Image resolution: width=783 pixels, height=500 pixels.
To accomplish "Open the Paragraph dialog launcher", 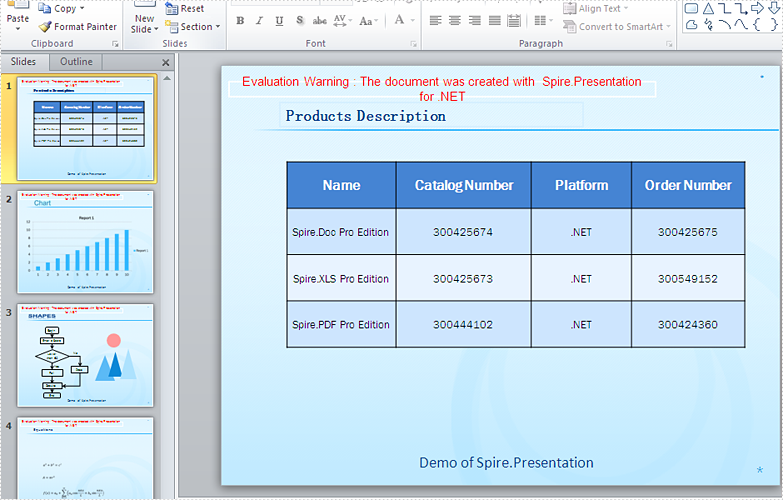I will pyautogui.click(x=669, y=44).
